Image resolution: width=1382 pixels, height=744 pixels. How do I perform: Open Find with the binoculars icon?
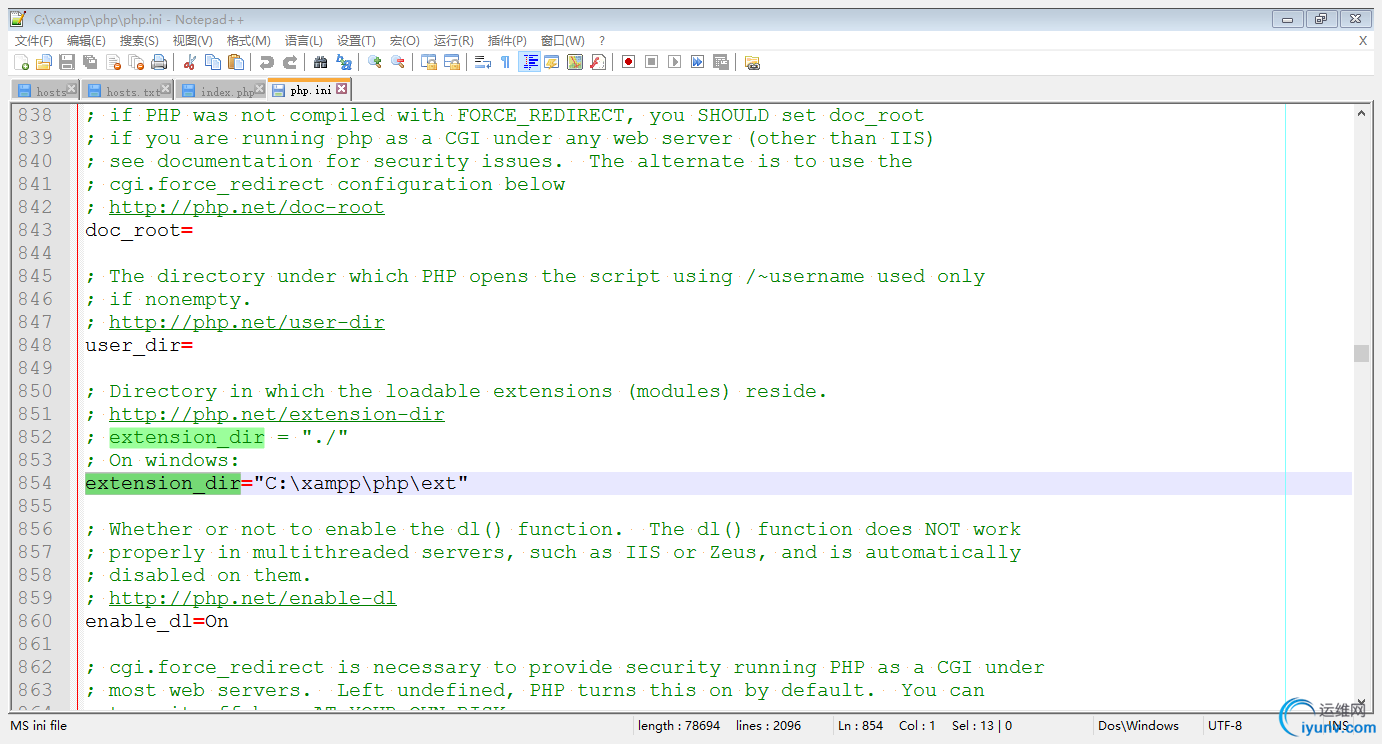[x=320, y=62]
